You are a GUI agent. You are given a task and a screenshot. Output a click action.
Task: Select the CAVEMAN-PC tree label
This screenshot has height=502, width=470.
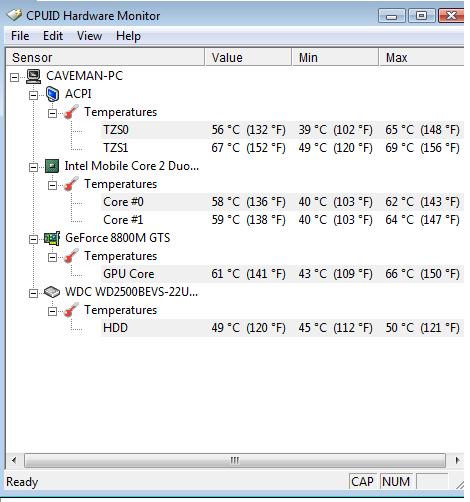pos(84,76)
